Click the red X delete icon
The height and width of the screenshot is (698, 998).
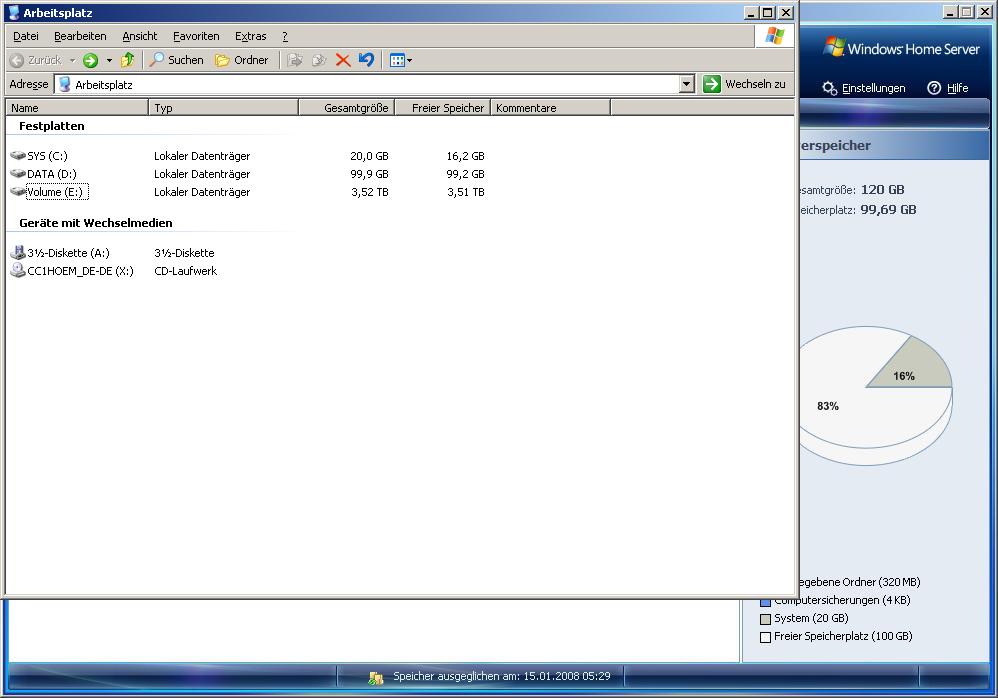coord(342,60)
